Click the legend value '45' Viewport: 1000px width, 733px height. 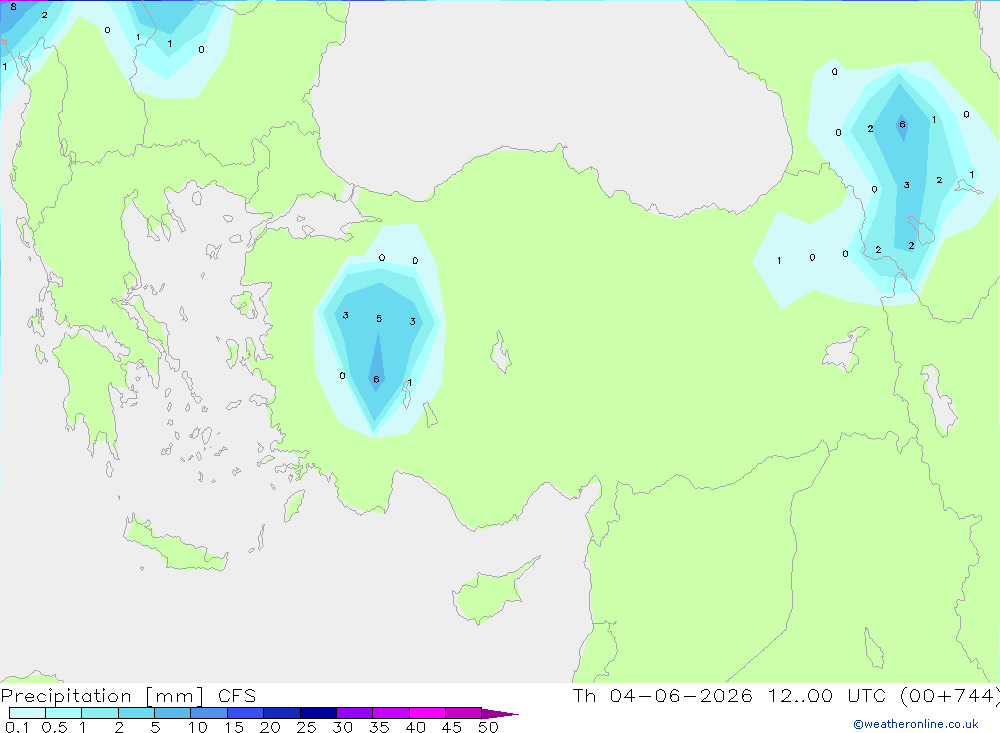(452, 727)
